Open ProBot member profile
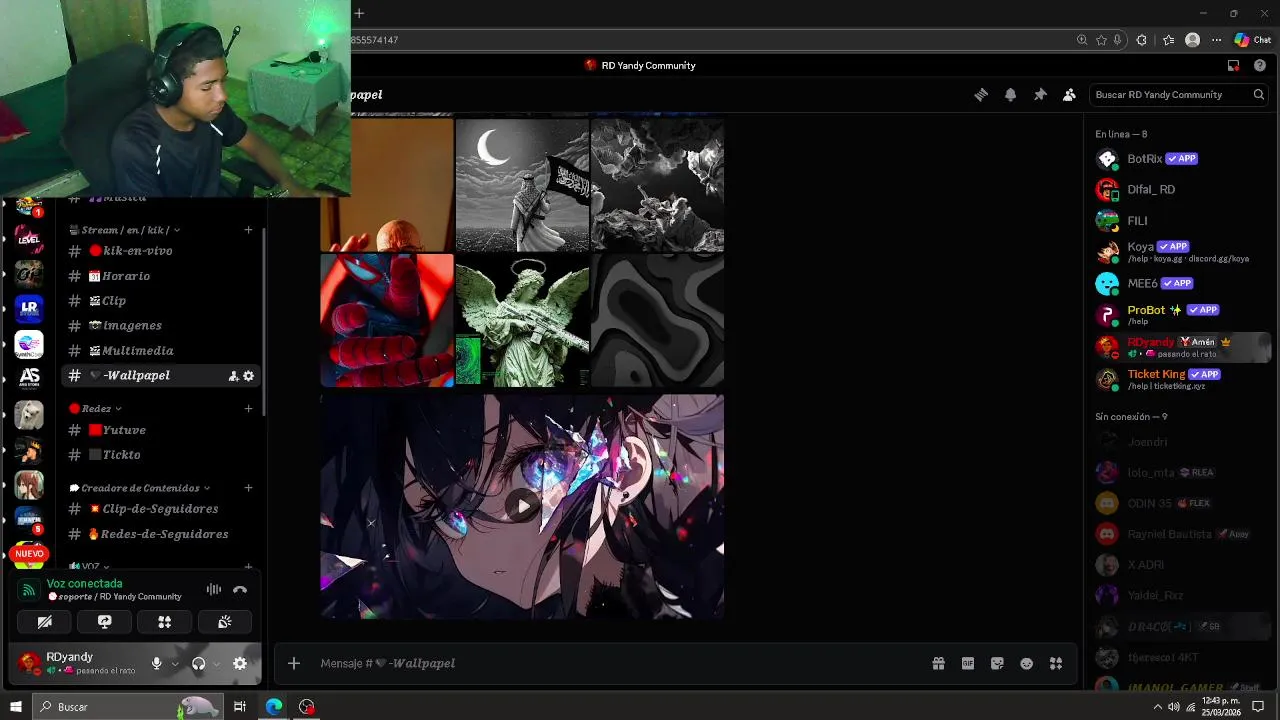Image resolution: width=1280 pixels, height=720 pixels. pyautogui.click(x=1182, y=315)
